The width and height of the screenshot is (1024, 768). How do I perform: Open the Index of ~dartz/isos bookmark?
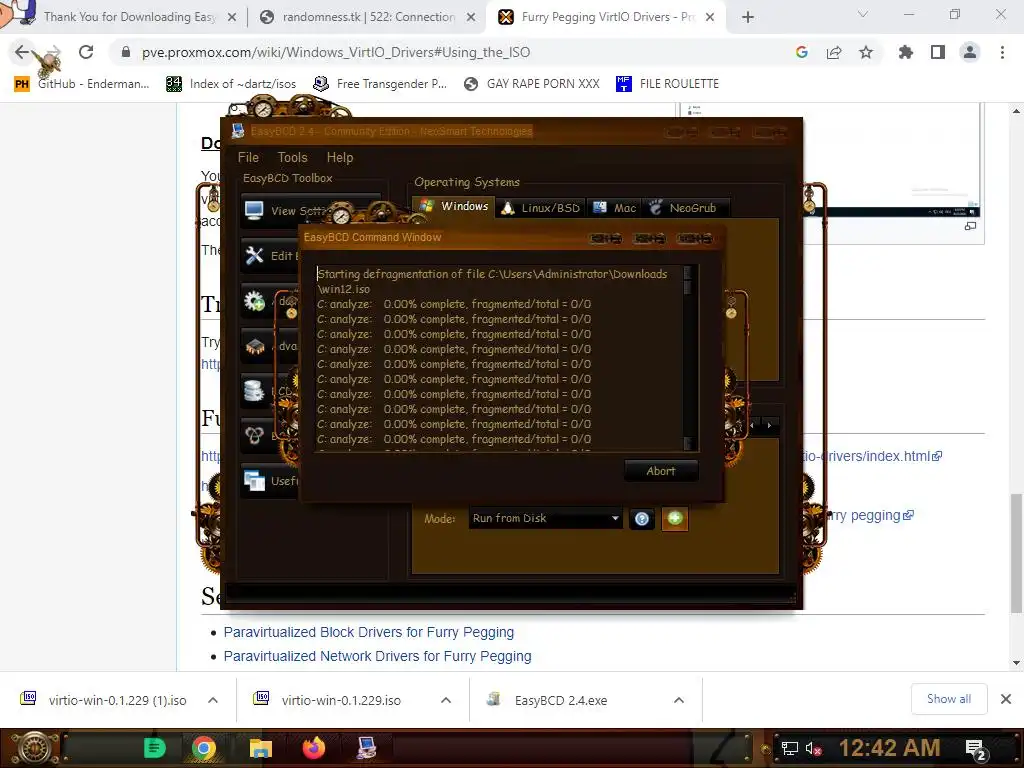click(231, 84)
